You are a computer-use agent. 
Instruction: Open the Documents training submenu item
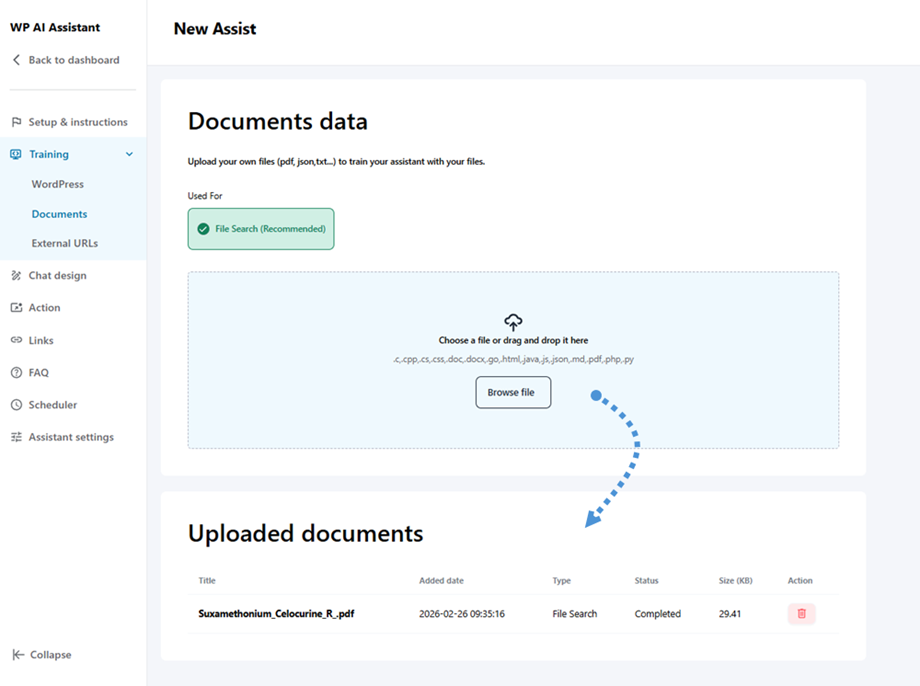click(59, 214)
